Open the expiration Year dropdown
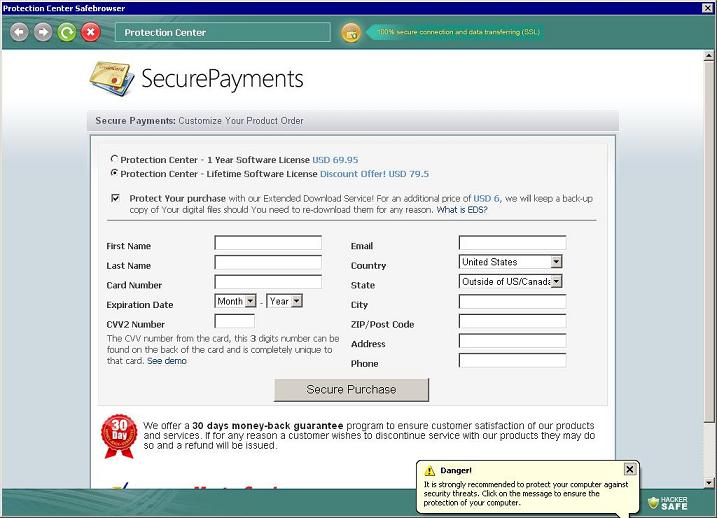This screenshot has height=518, width=717. pos(284,301)
